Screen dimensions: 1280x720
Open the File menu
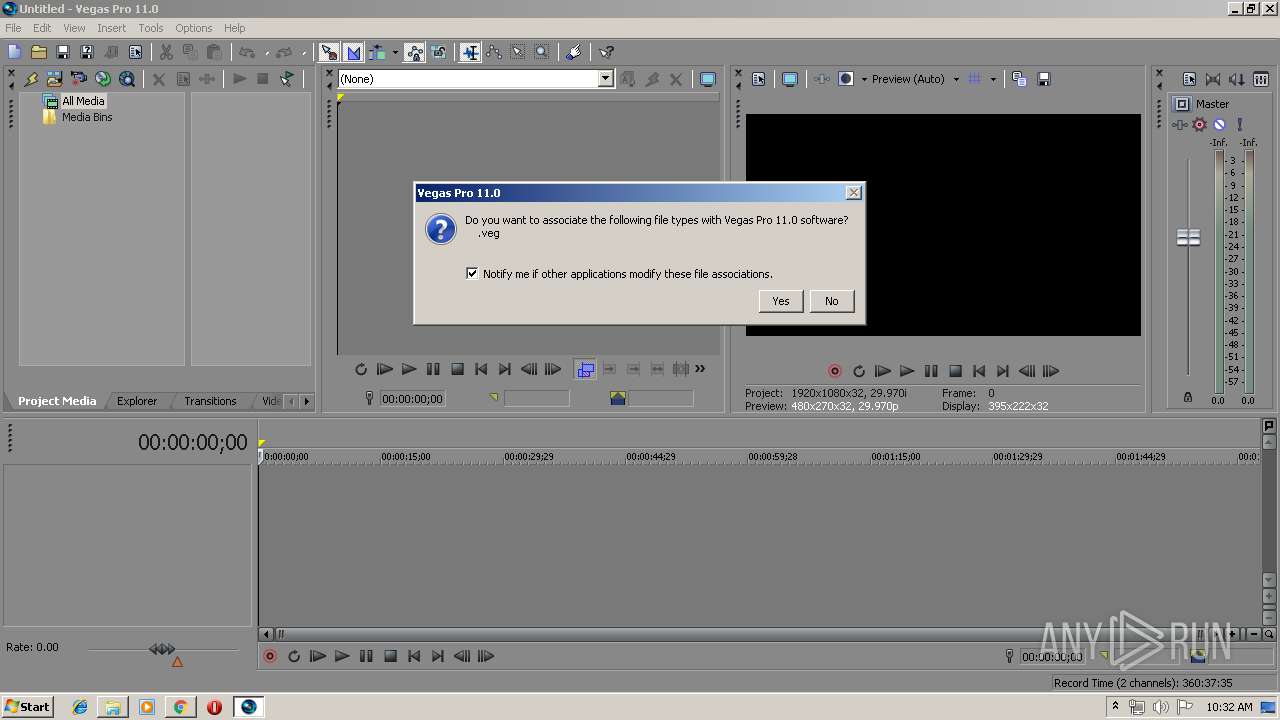13,28
